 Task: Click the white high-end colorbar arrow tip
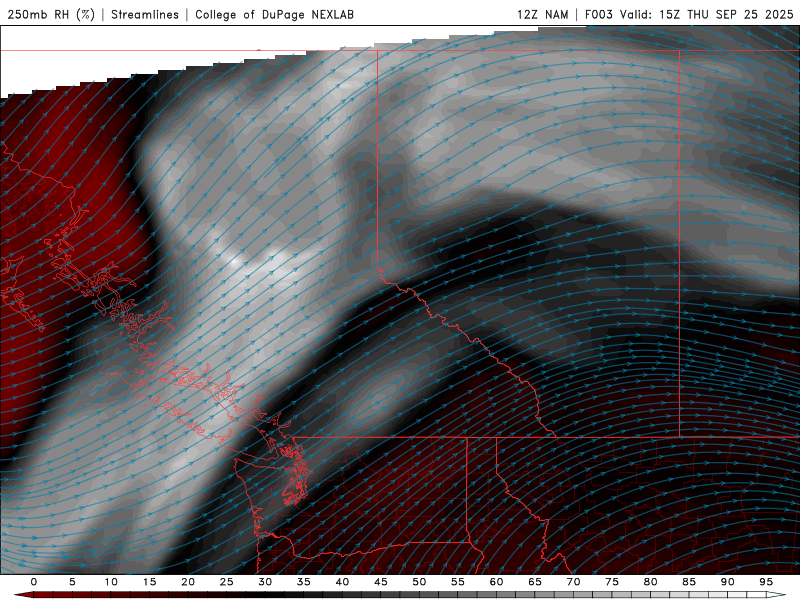pos(776,595)
